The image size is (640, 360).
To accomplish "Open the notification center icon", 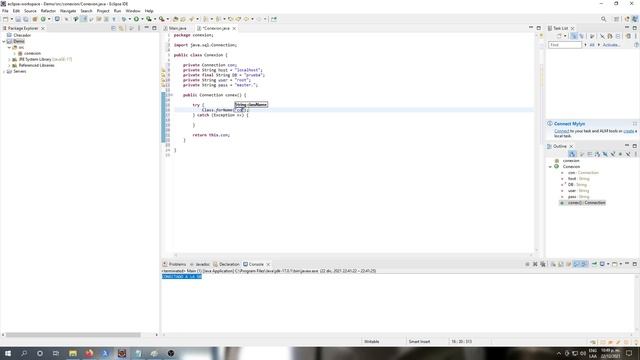I will click(629, 353).
